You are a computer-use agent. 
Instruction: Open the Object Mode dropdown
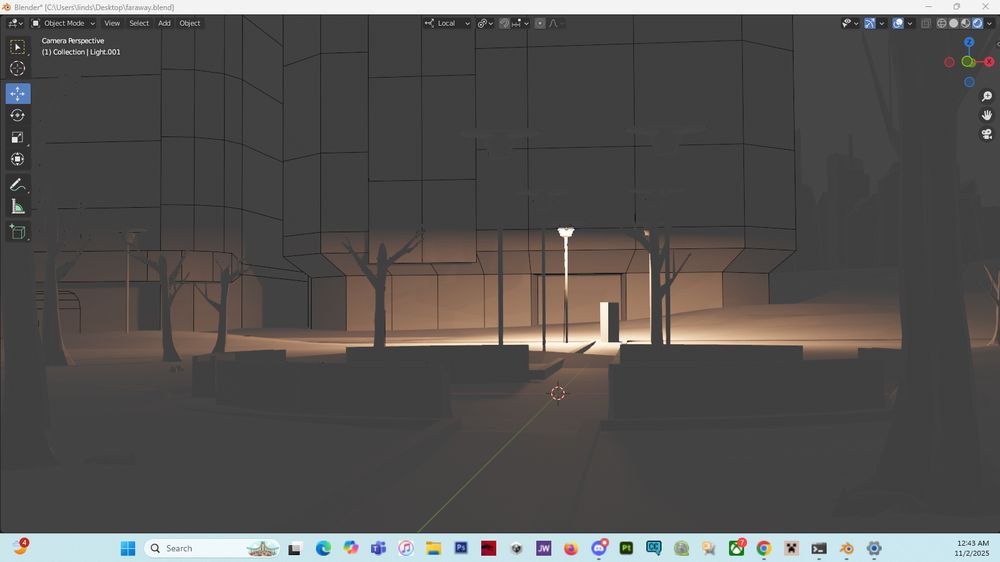(63, 23)
